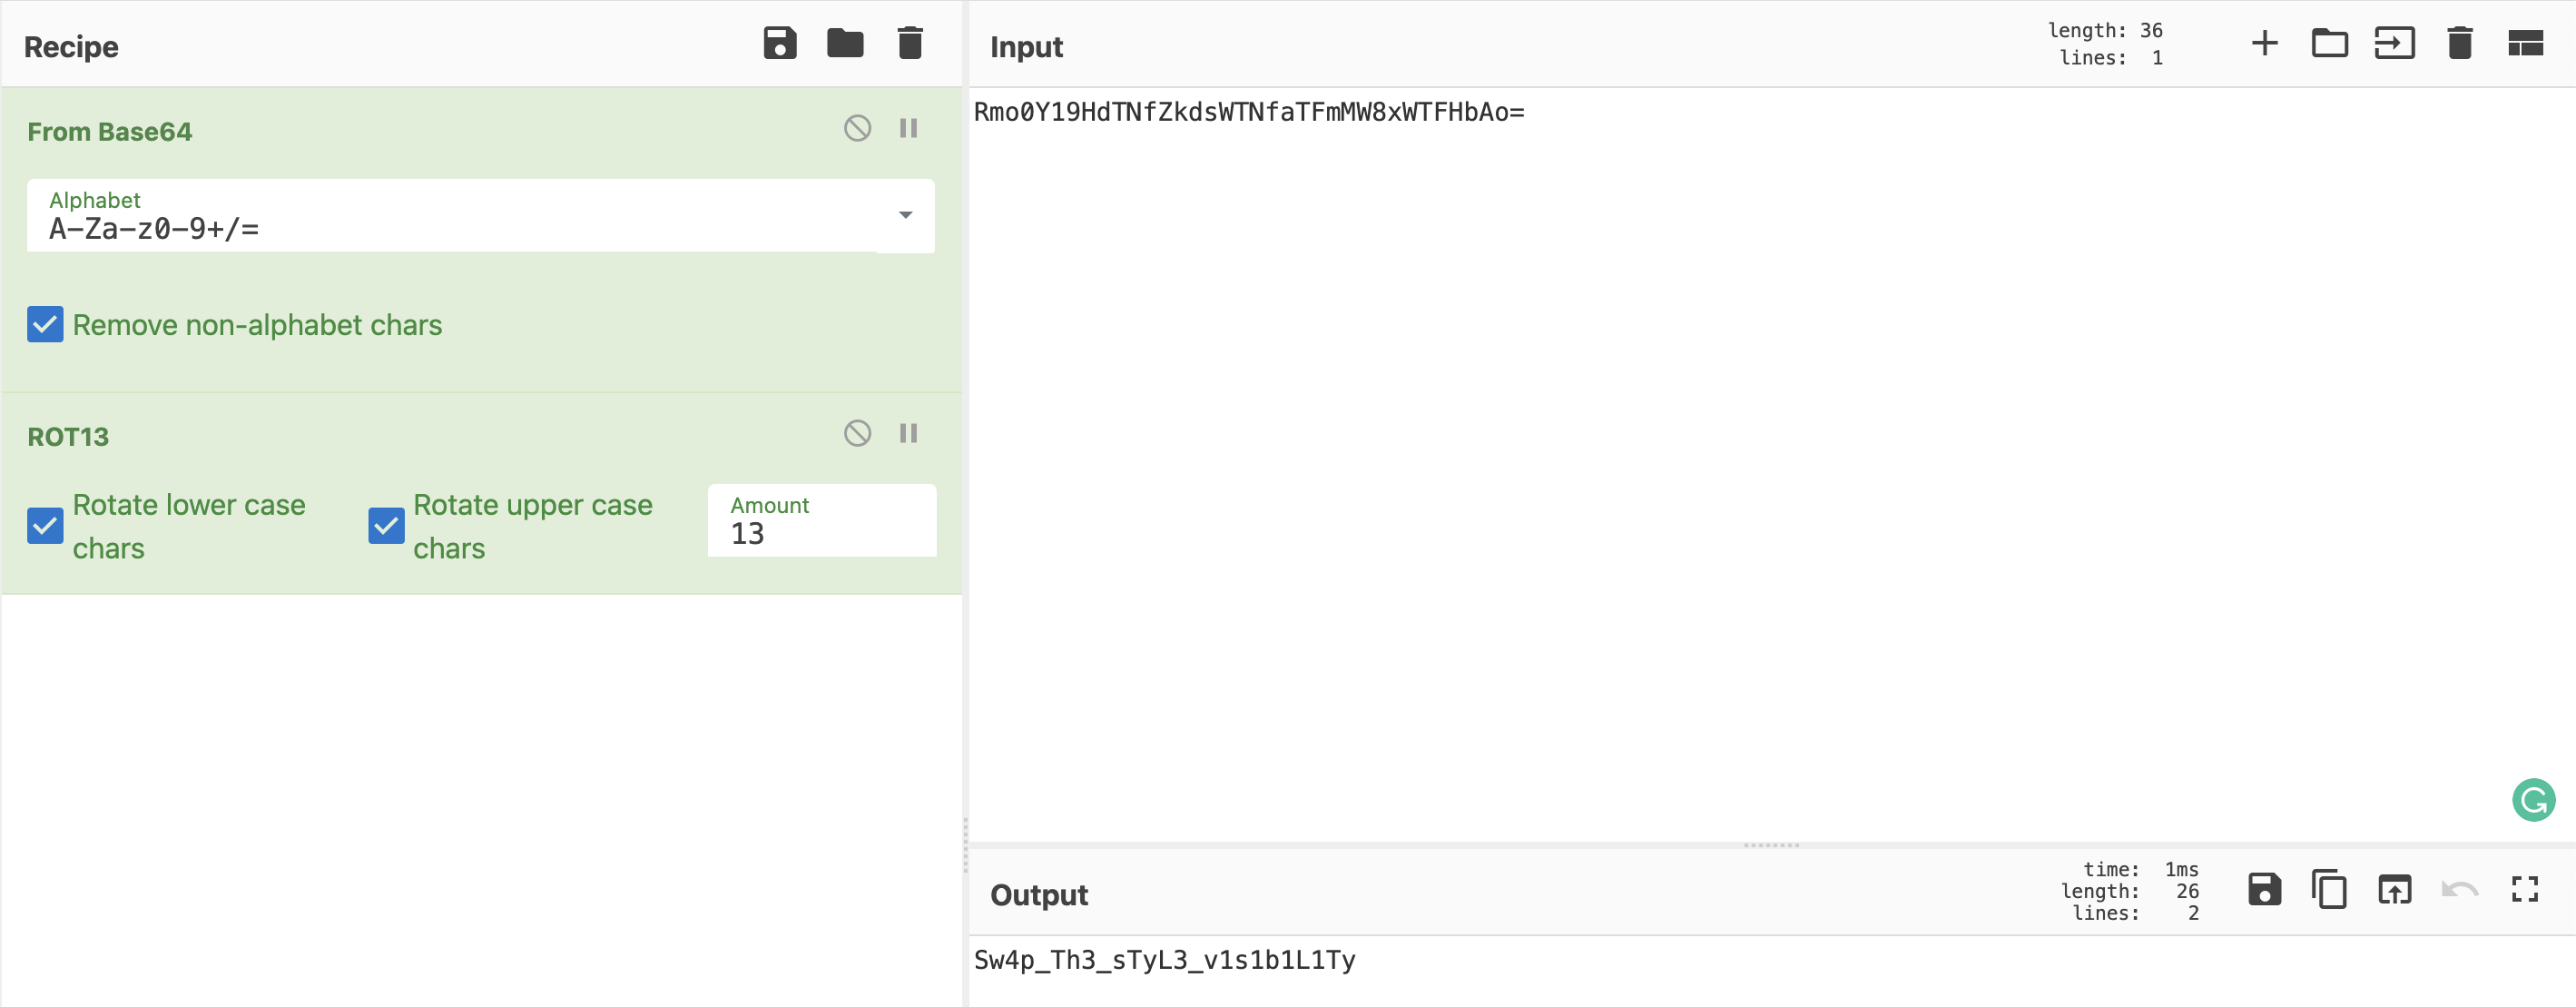Image resolution: width=2576 pixels, height=1007 pixels.
Task: Click the output time 1ms indicator
Action: point(2141,869)
